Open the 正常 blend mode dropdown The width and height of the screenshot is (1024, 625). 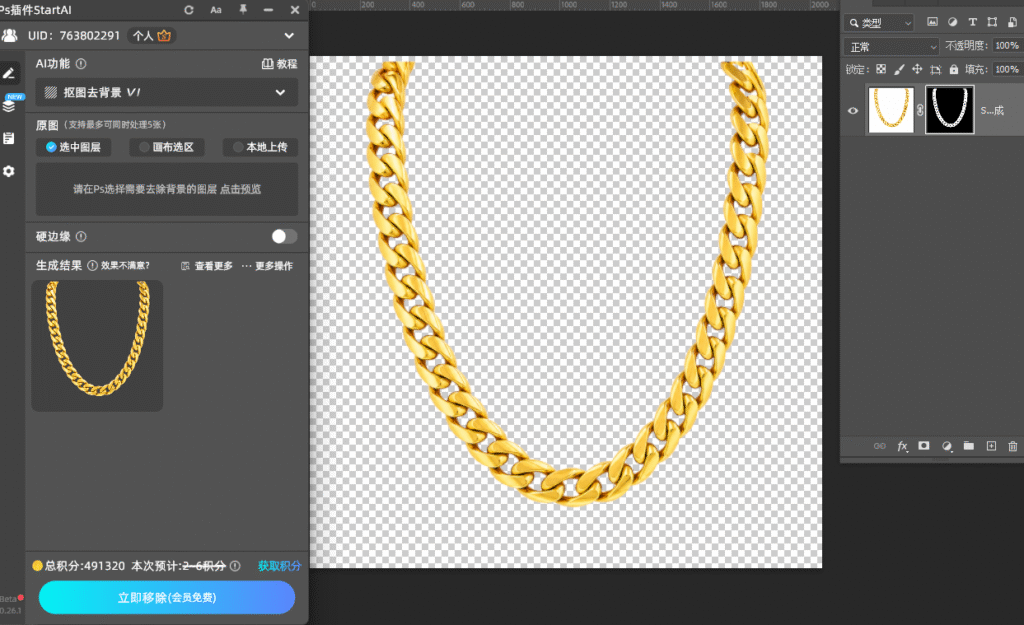click(891, 46)
